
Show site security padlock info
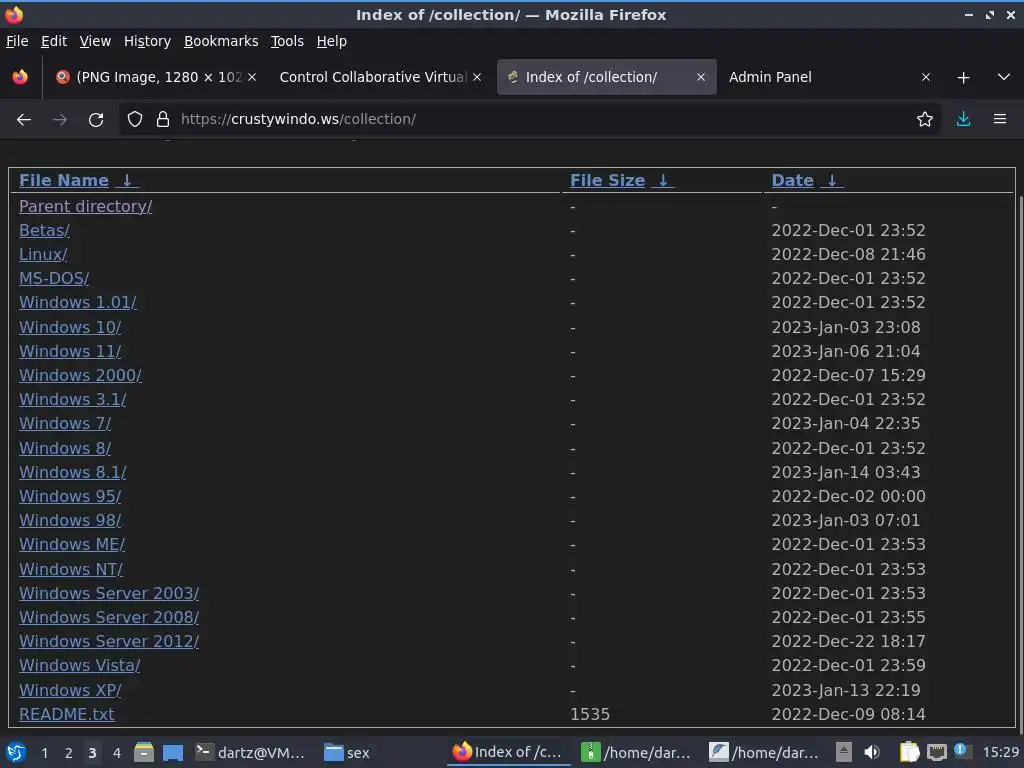(163, 120)
